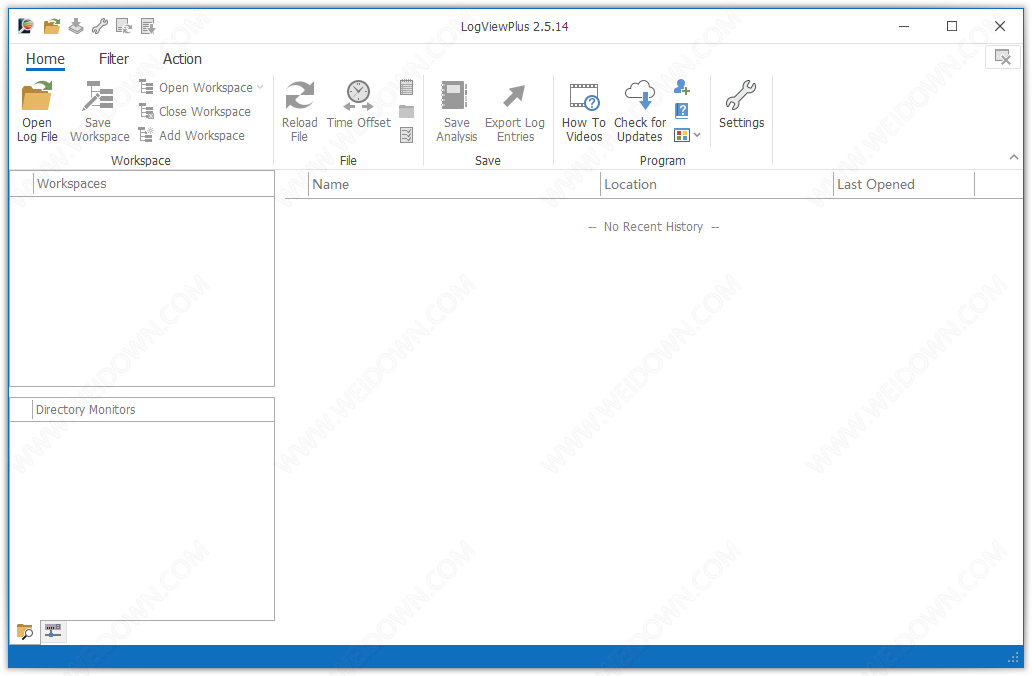Click quick-access refresh-document icon in title bar

tap(124, 26)
